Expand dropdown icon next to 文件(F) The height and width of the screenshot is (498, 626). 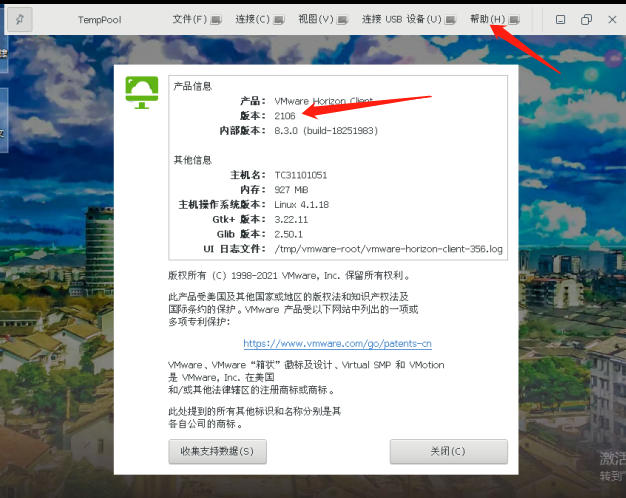[216, 20]
